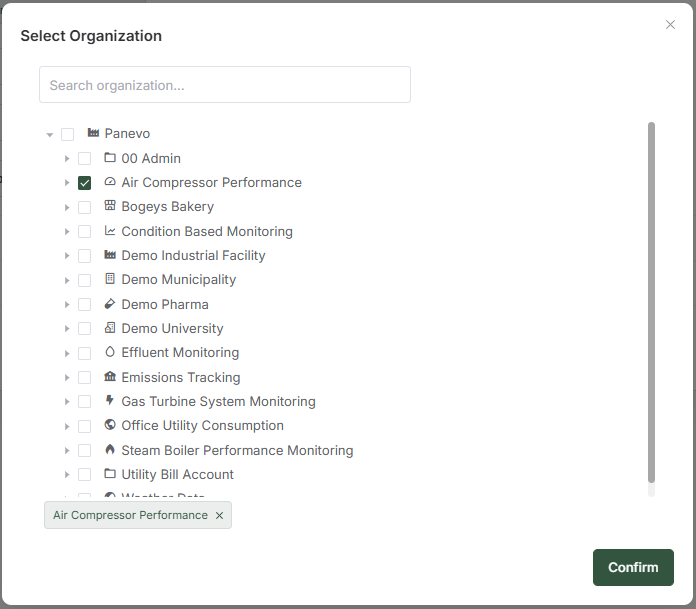Remove the Air Compressor Performance tag
This screenshot has height=609, width=696.
click(219, 515)
